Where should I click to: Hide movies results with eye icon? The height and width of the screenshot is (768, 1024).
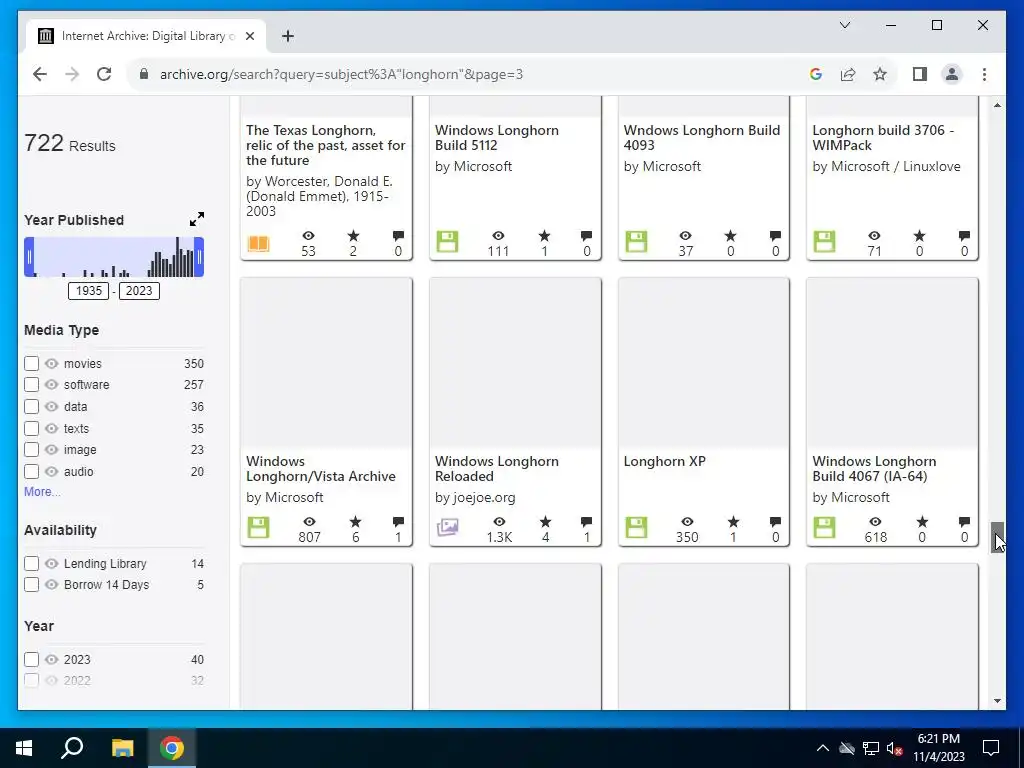pos(52,363)
